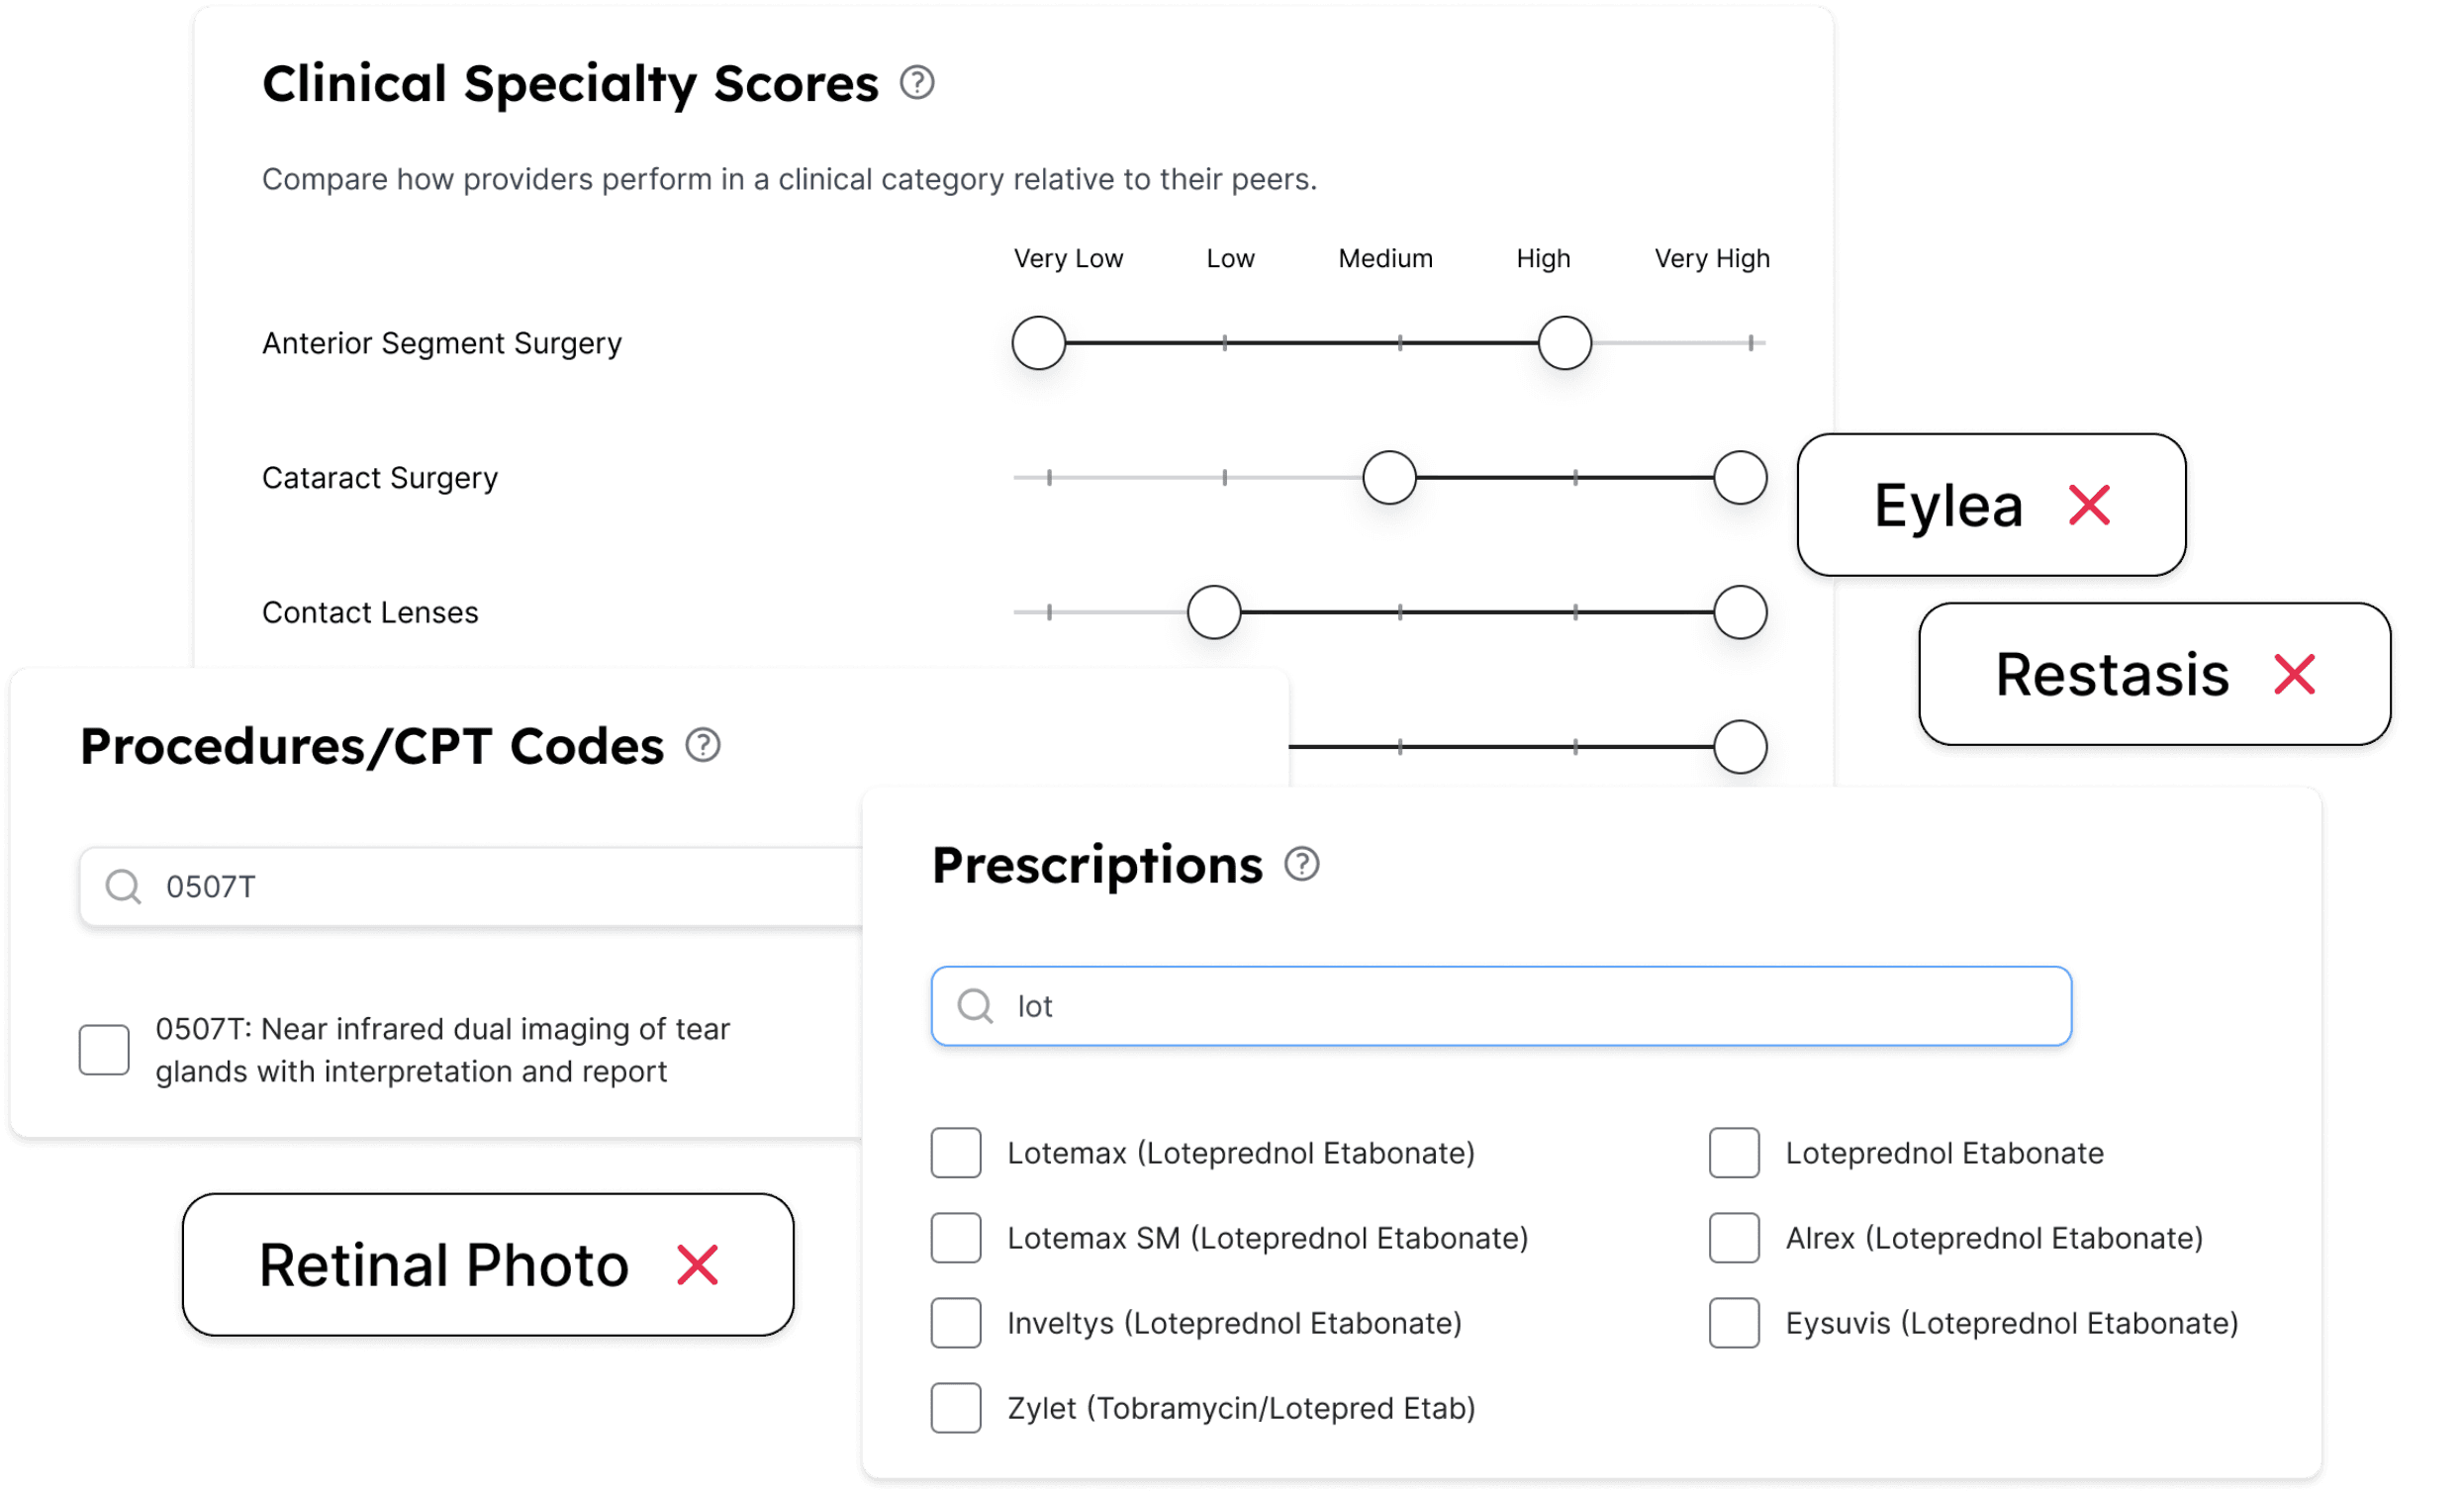Remove the Retinal Photo tag with its X
This screenshot has height=1493, width=2464.
point(697,1265)
